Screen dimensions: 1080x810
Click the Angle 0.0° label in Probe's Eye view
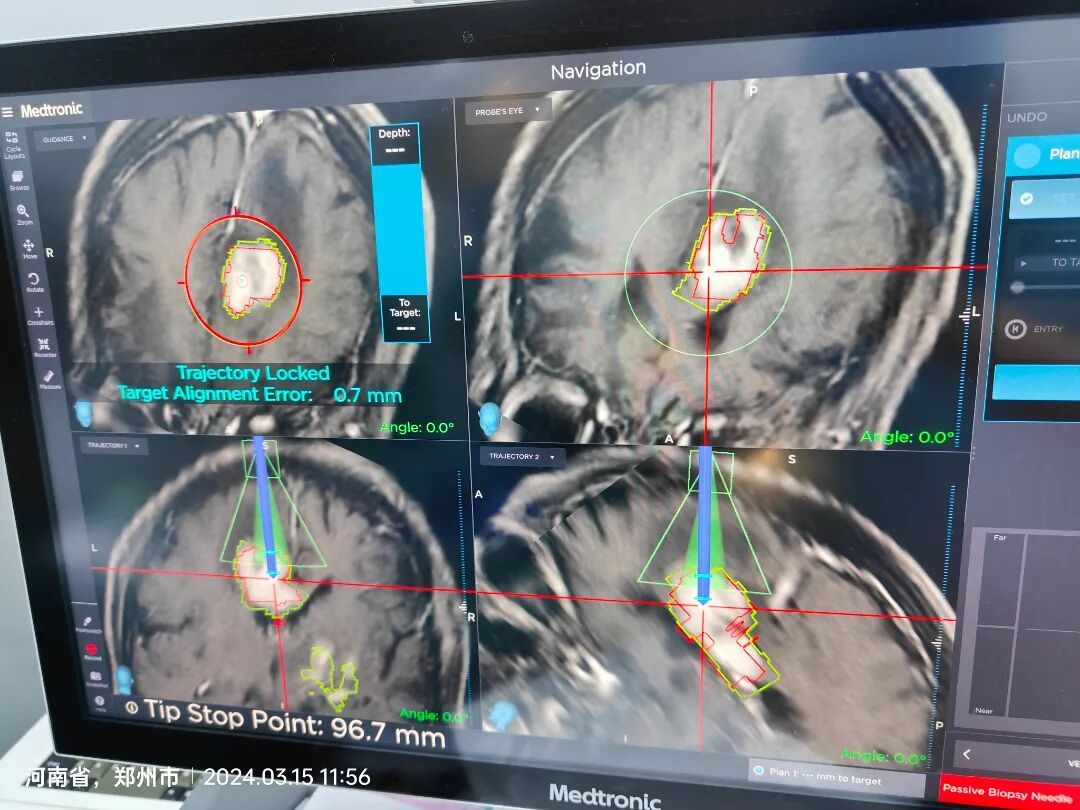point(907,437)
